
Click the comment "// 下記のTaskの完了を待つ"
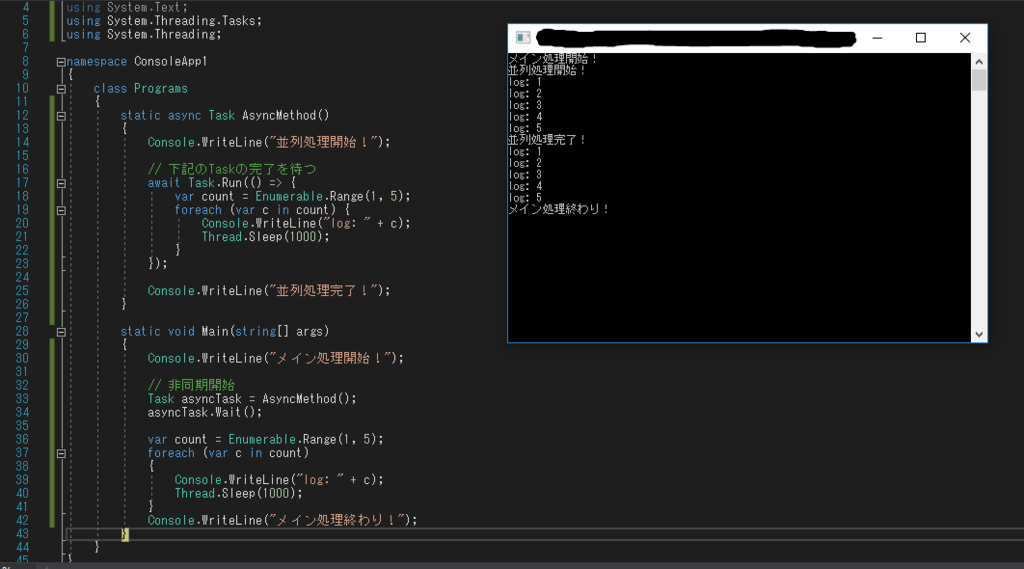click(x=232, y=169)
